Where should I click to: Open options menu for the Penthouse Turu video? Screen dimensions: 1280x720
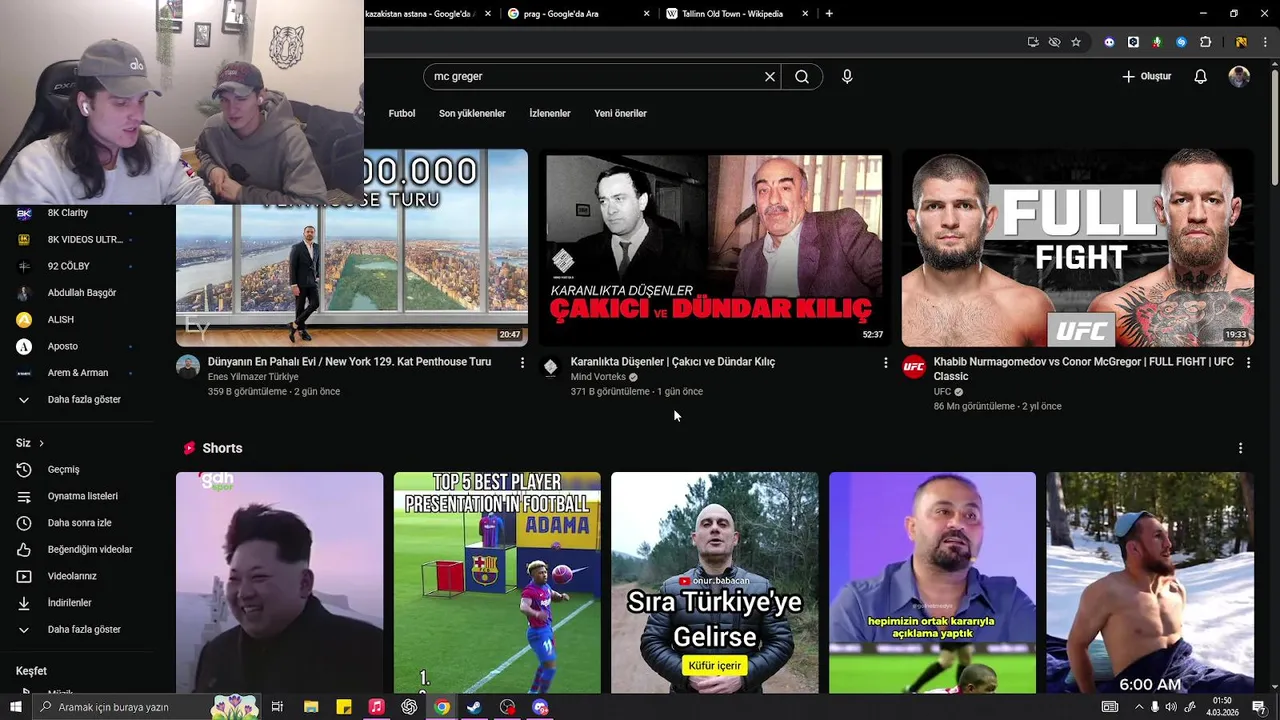[x=522, y=363]
